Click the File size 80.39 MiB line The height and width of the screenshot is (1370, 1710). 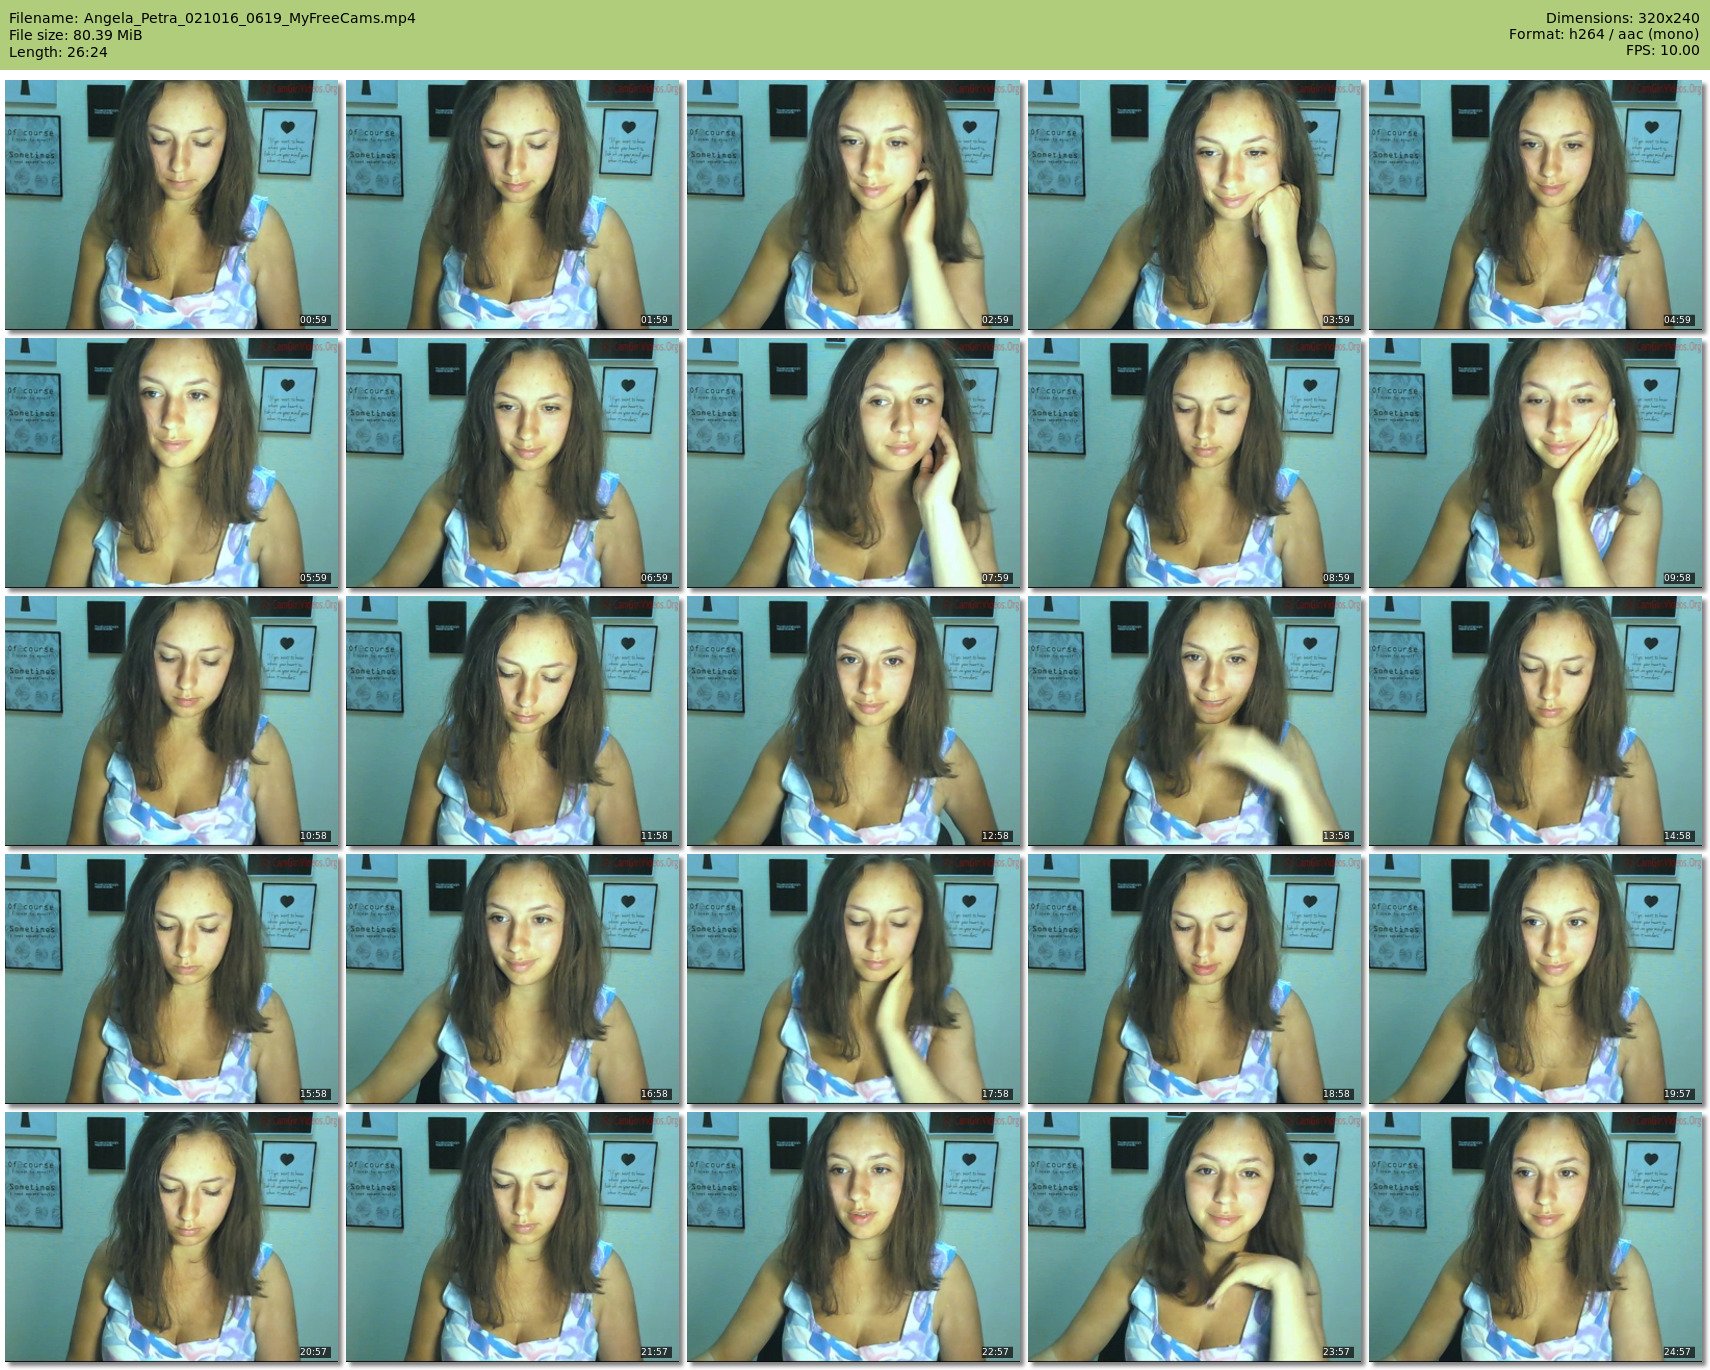tap(76, 35)
